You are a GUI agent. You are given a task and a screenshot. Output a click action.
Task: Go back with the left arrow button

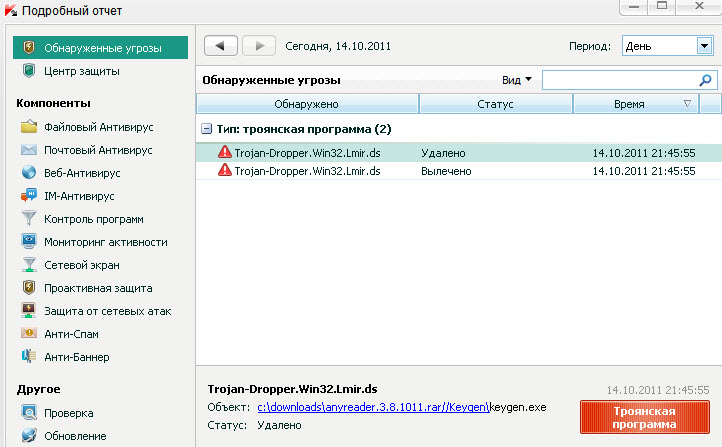(221, 46)
